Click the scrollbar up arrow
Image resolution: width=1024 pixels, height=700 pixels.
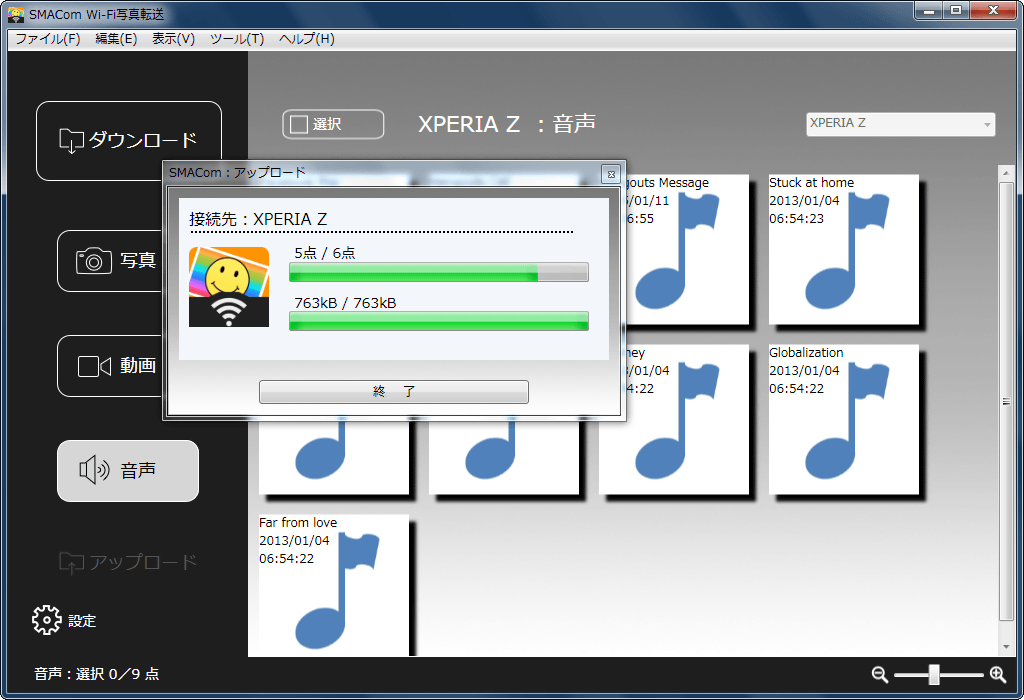tap(1006, 172)
